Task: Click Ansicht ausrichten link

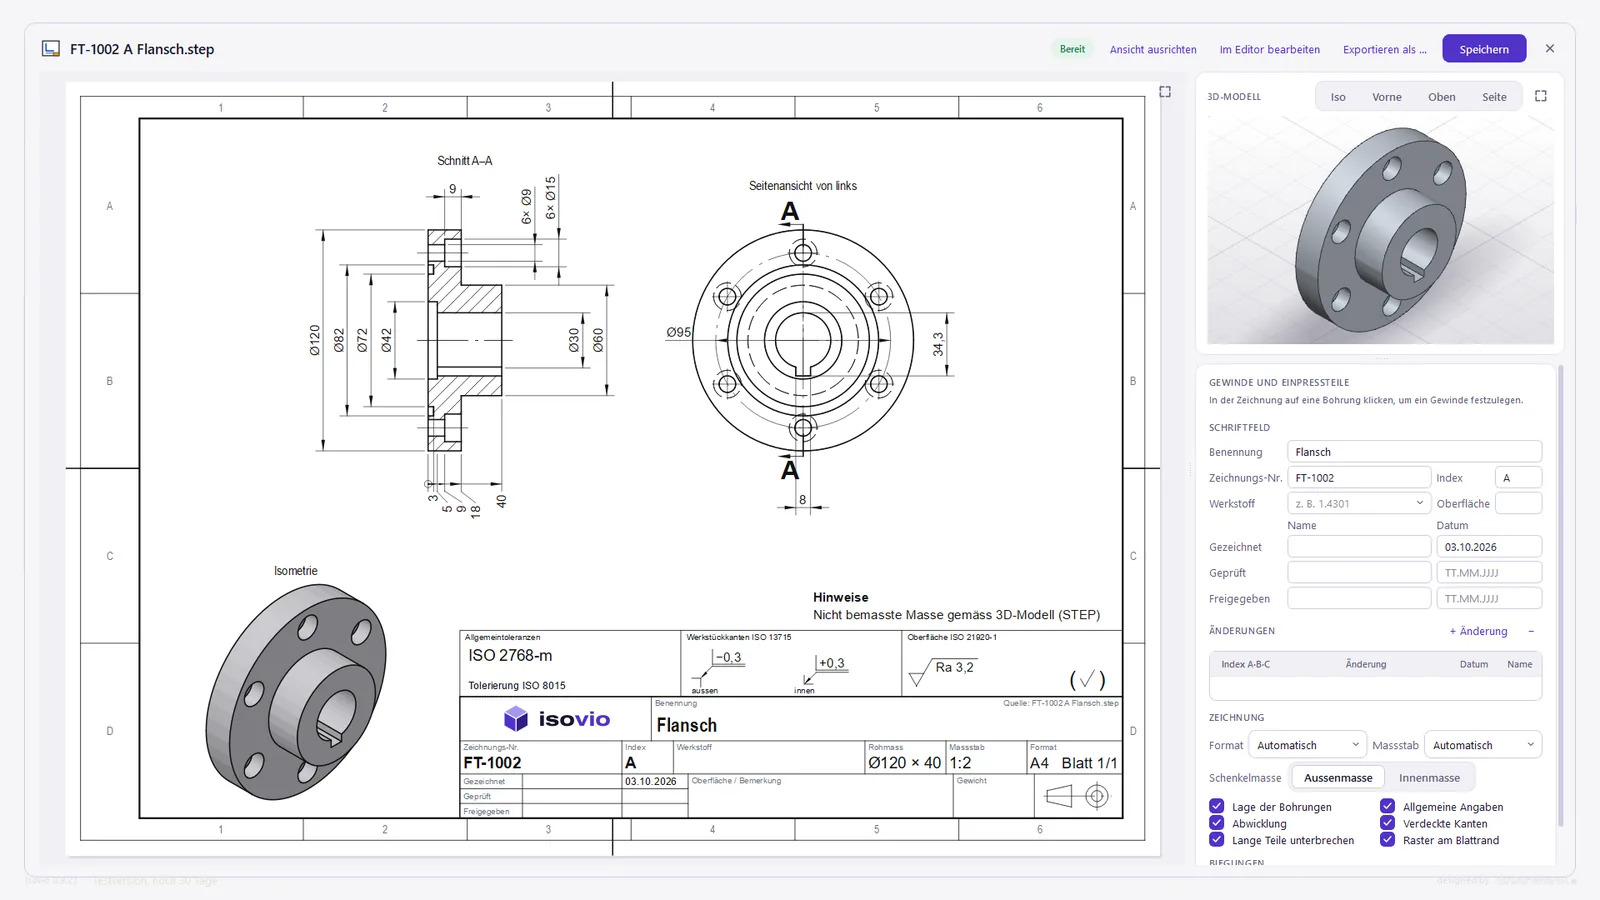Action: (1153, 49)
